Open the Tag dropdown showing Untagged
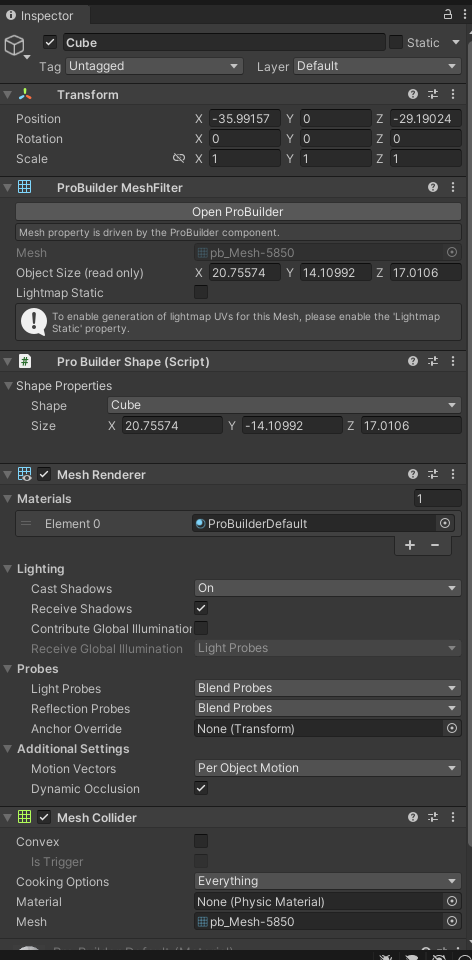The height and width of the screenshot is (960, 472). click(x=154, y=66)
